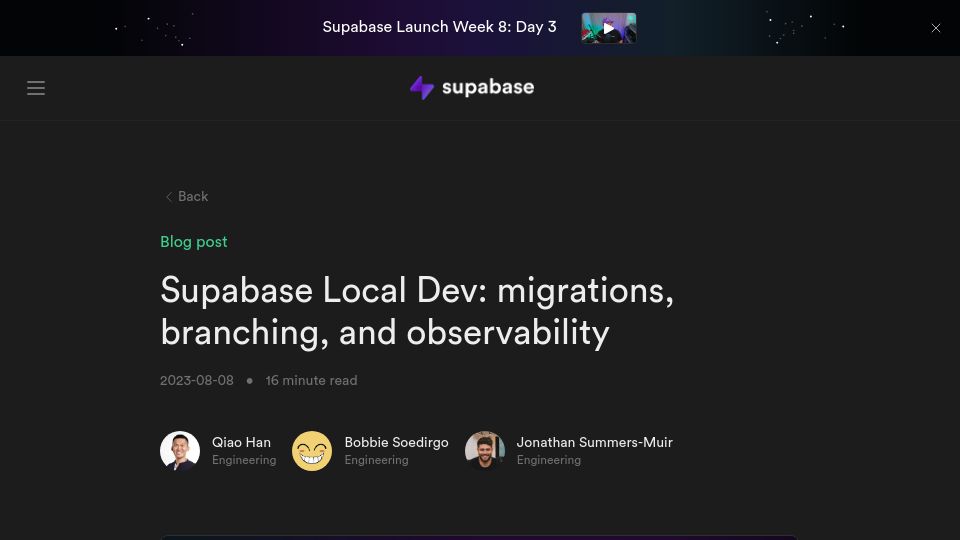Viewport: 960px width, 540px height.
Task: Click the back chevron arrow icon
Action: coord(168,197)
